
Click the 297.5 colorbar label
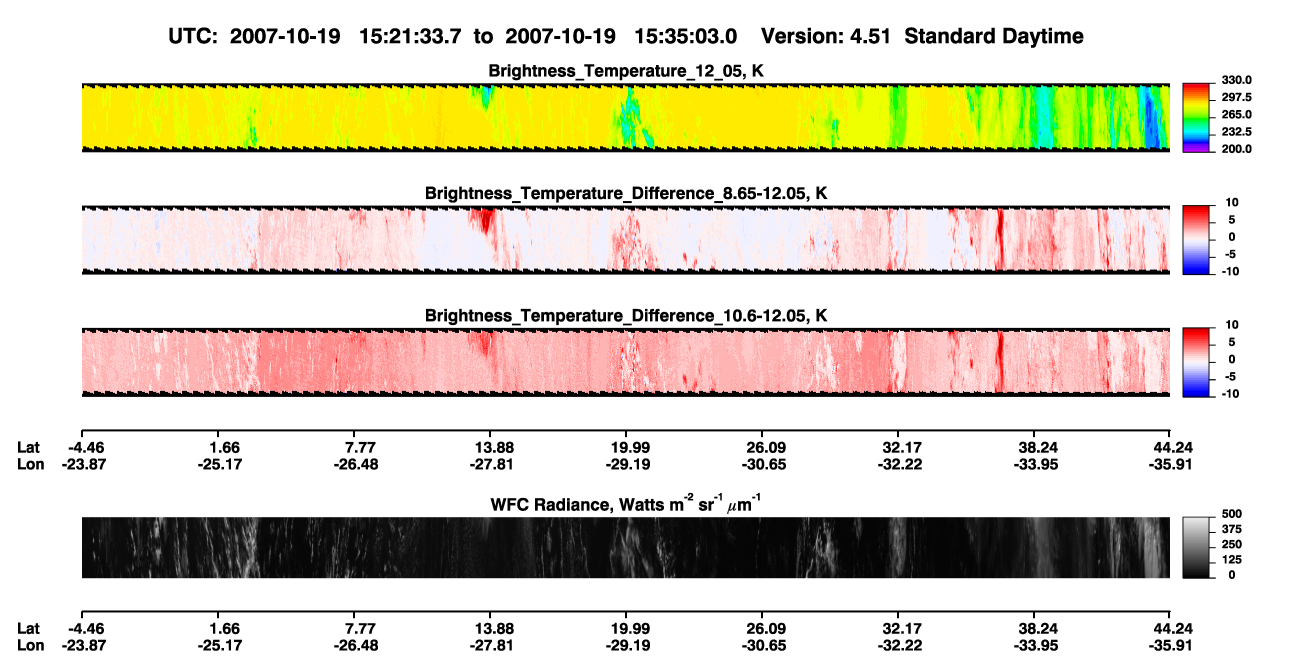coord(1235,98)
